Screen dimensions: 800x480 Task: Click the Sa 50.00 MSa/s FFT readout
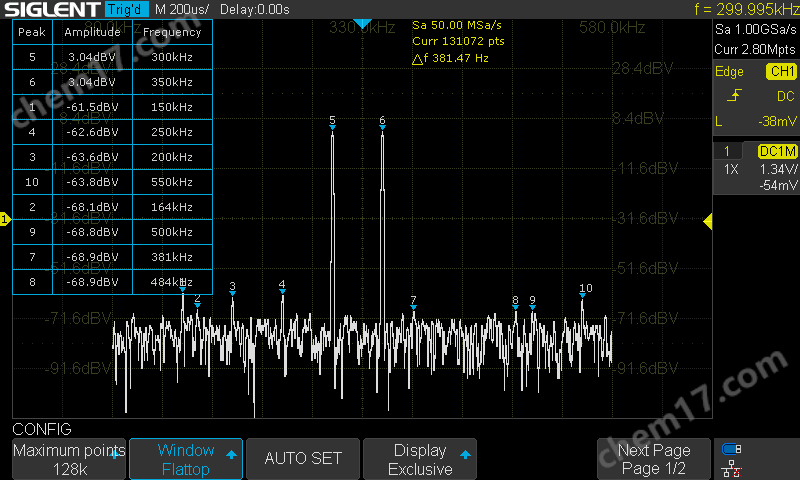(x=457, y=25)
